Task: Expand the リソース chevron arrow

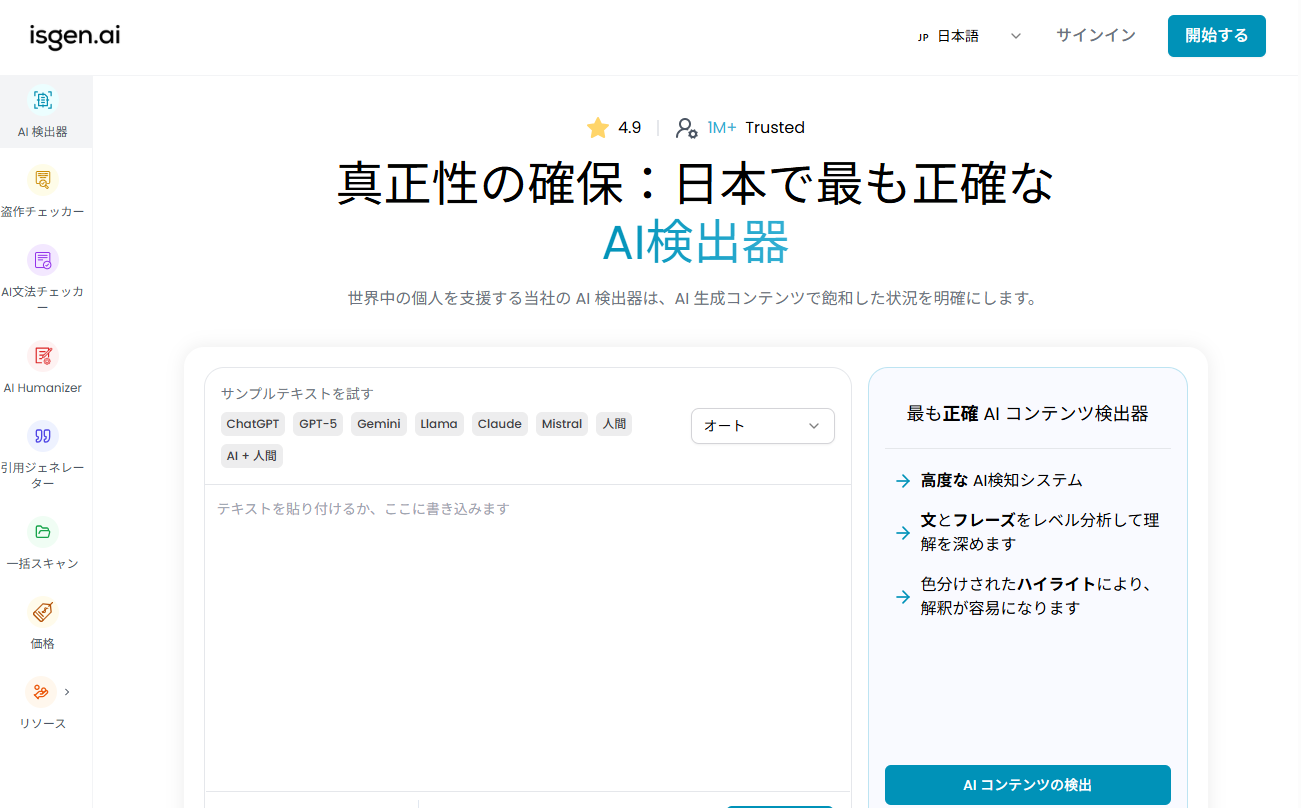Action: point(67,691)
